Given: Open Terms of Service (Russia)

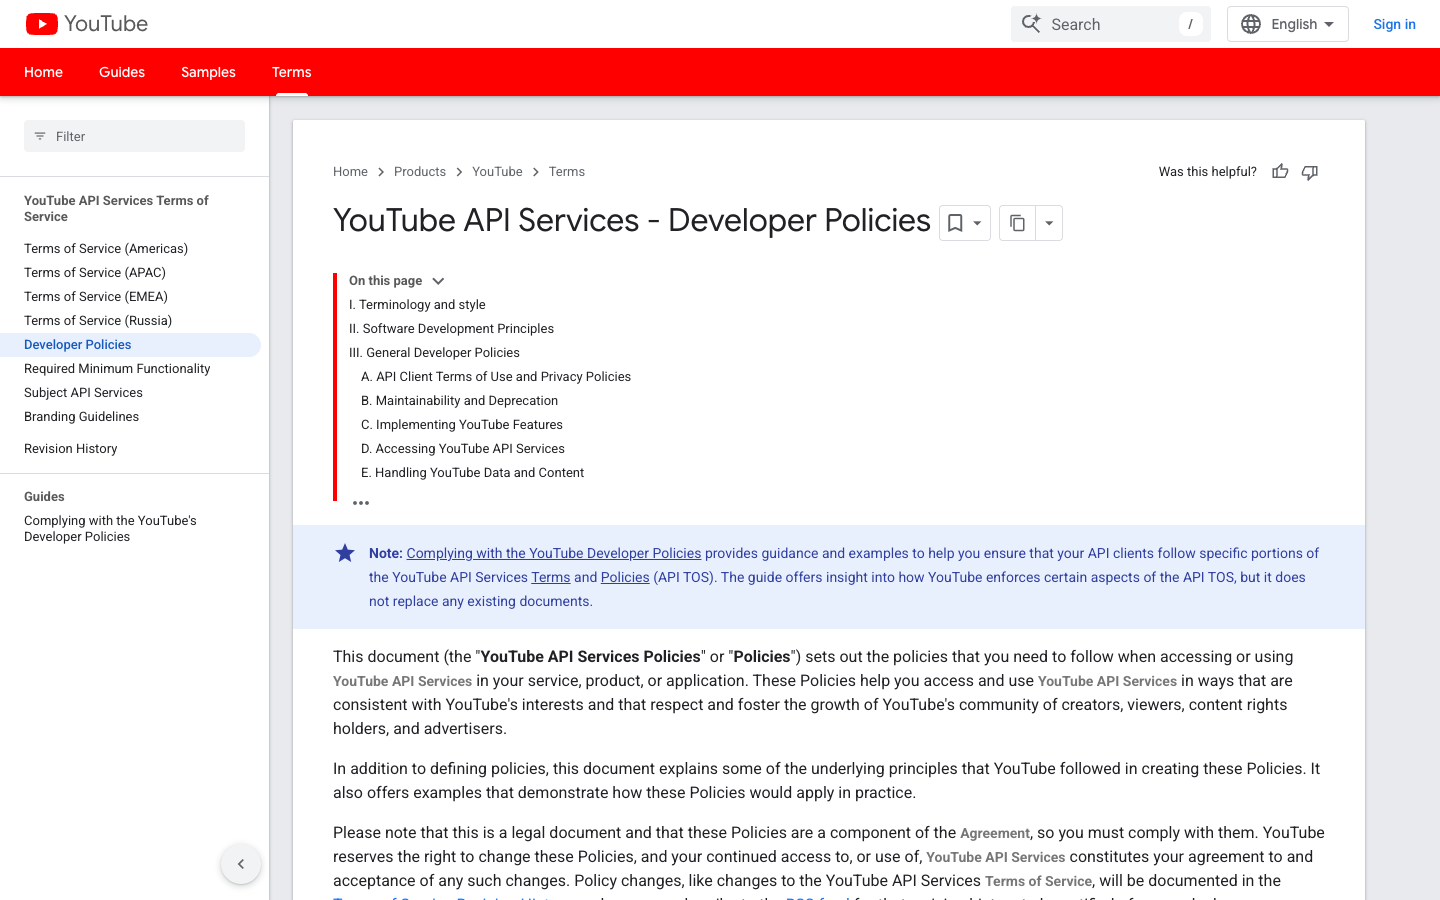Looking at the screenshot, I should click(x=98, y=320).
